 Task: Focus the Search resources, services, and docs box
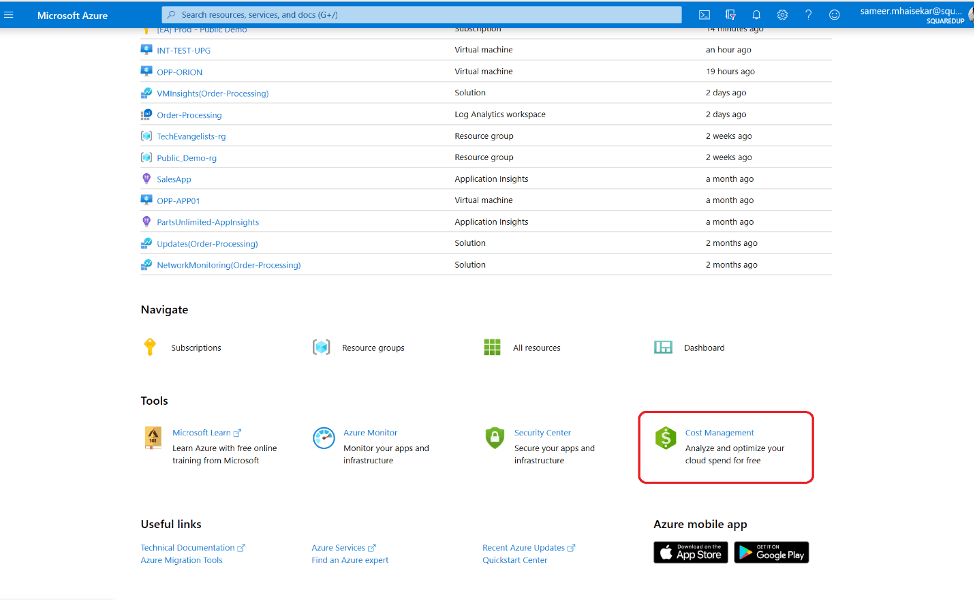coord(421,15)
